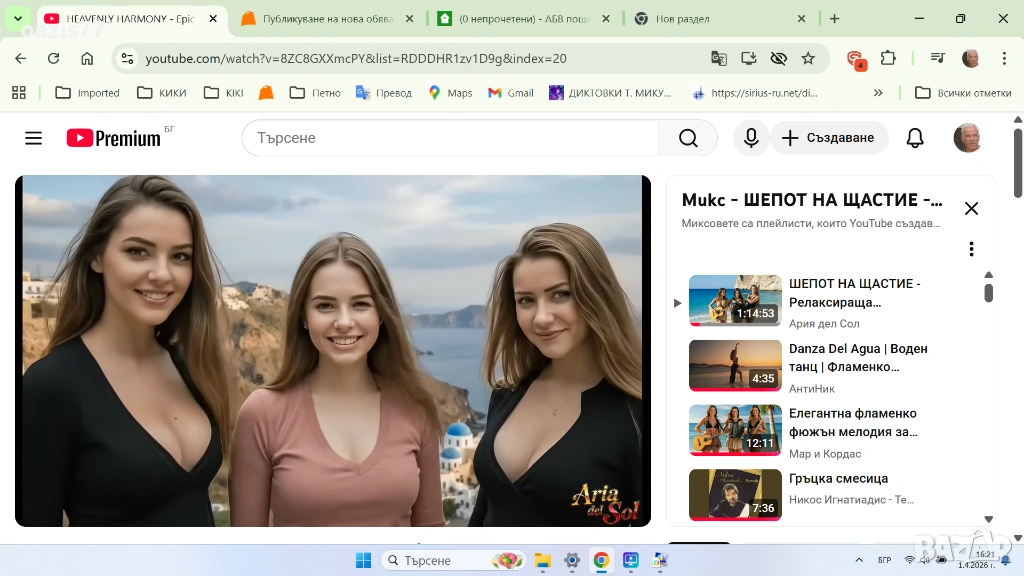This screenshot has width=1024, height=576.
Task: Open the Gmail bookmark link
Action: click(x=510, y=93)
